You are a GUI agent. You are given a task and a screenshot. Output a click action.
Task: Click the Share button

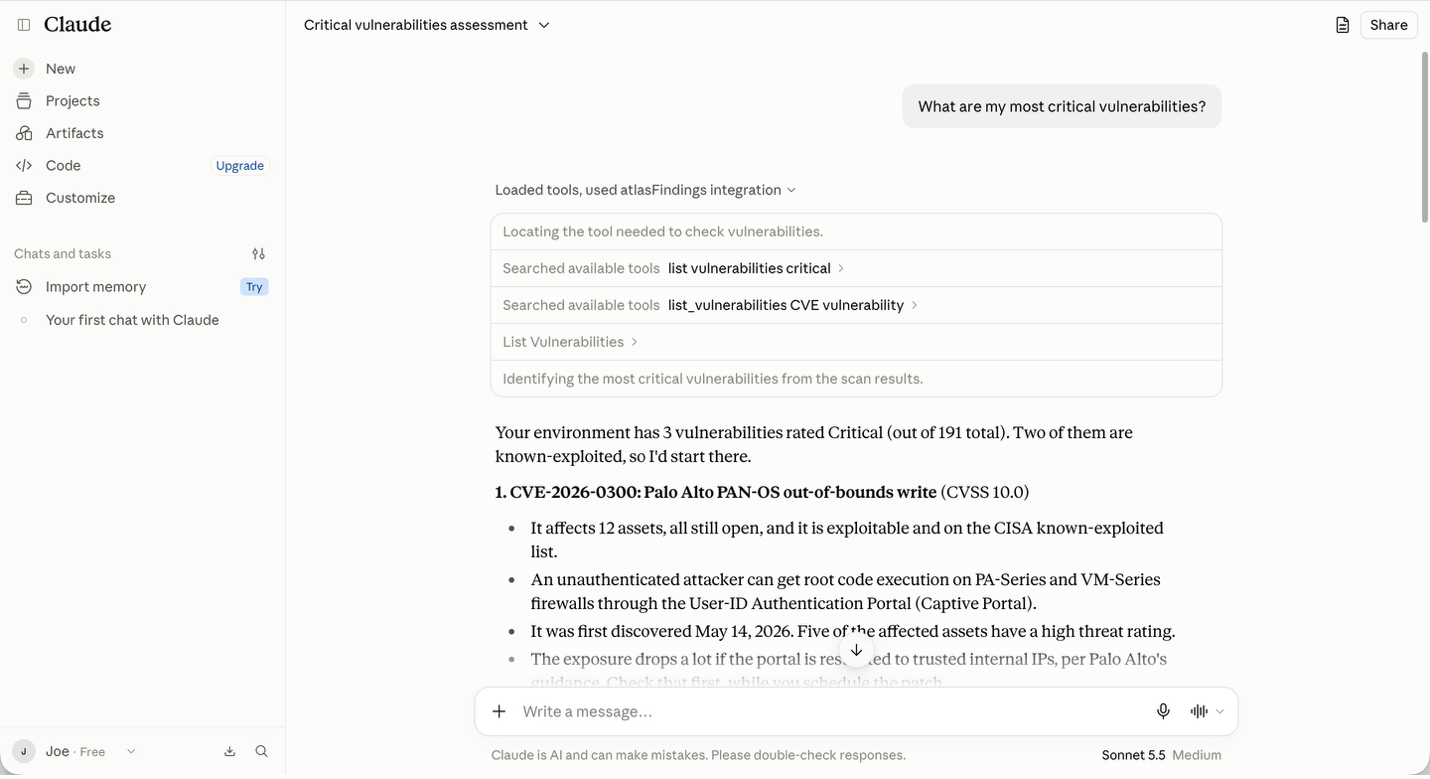click(1388, 25)
